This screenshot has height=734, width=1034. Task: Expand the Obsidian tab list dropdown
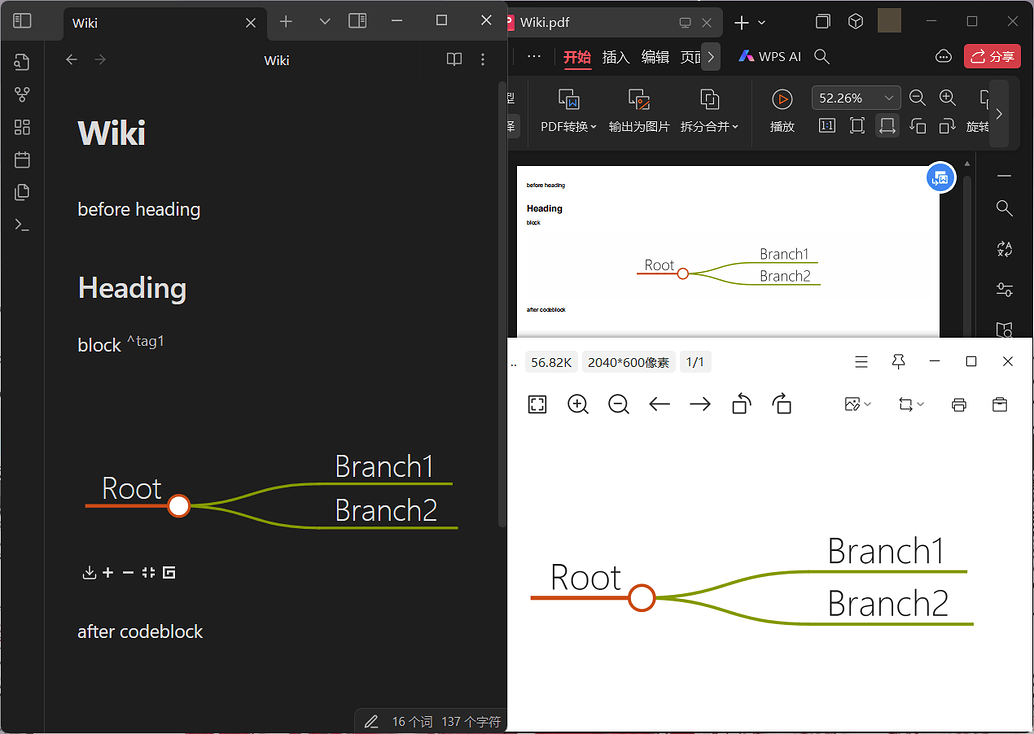point(324,22)
